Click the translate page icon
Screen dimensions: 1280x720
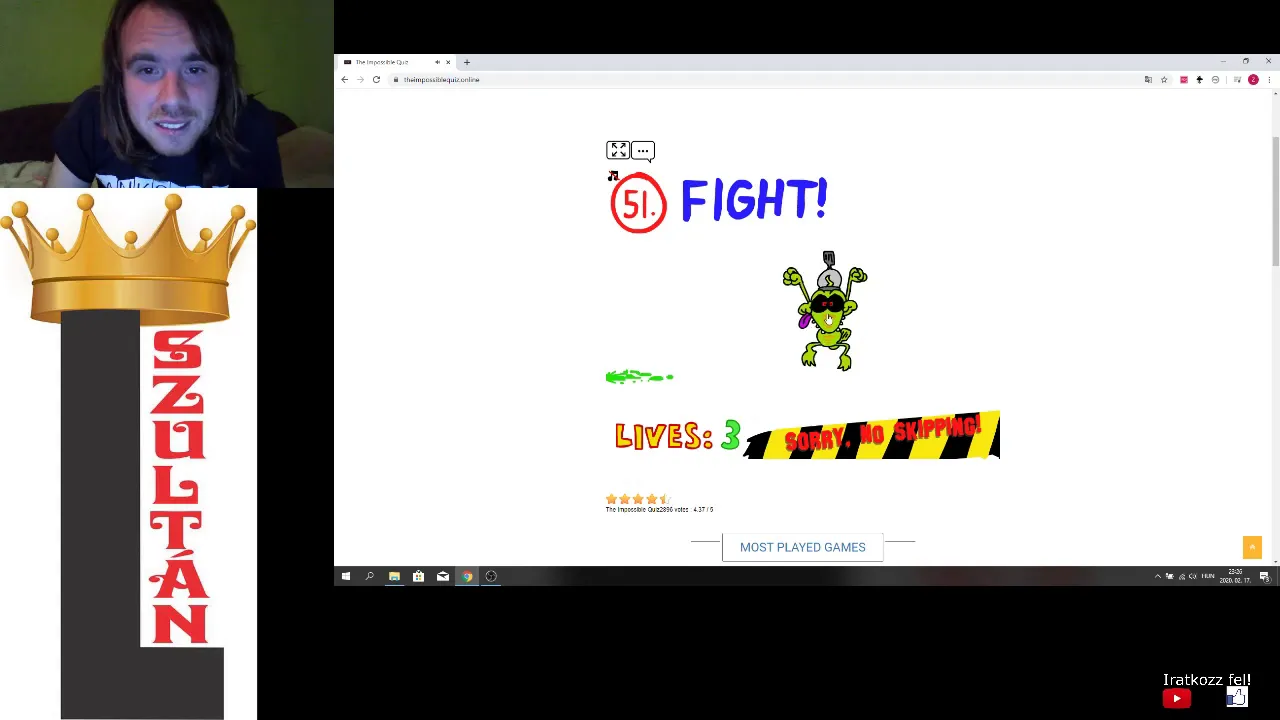(1148, 80)
